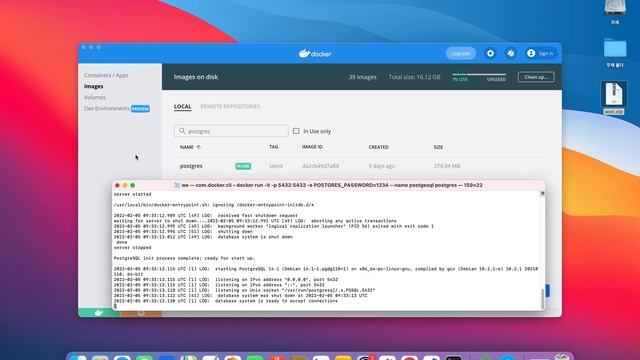Select the zip file icon on desktop
This screenshot has width=640, height=360.
pyautogui.click(x=614, y=93)
